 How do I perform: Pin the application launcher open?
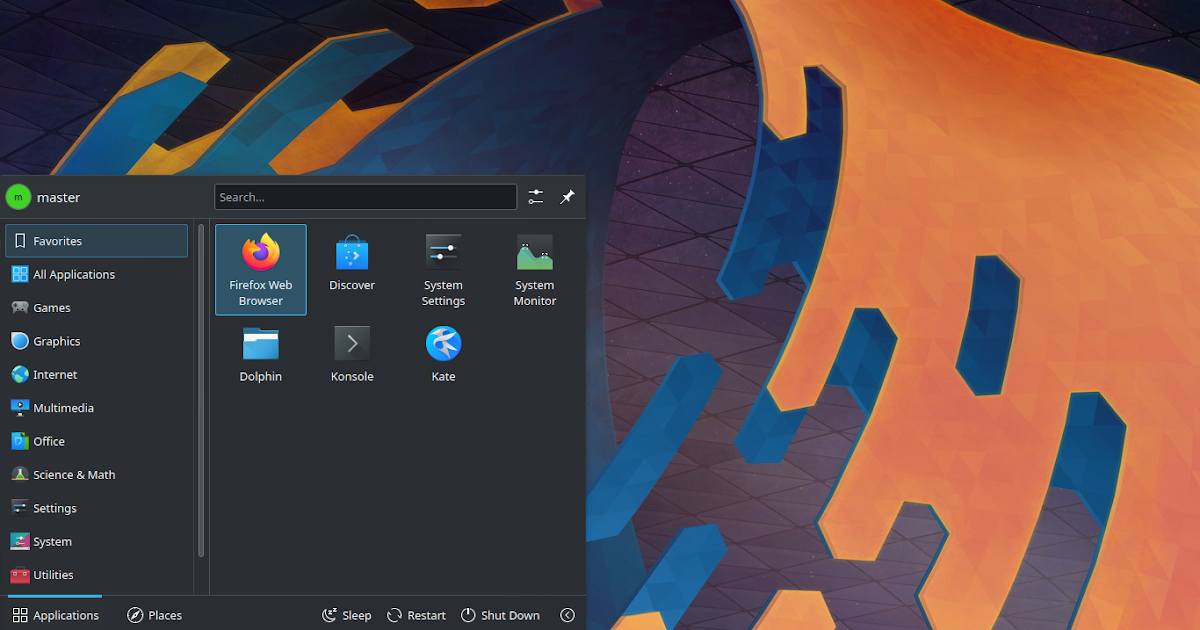click(x=567, y=197)
